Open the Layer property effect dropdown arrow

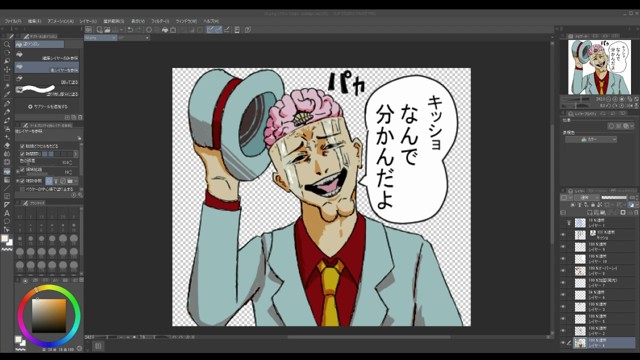click(x=633, y=127)
